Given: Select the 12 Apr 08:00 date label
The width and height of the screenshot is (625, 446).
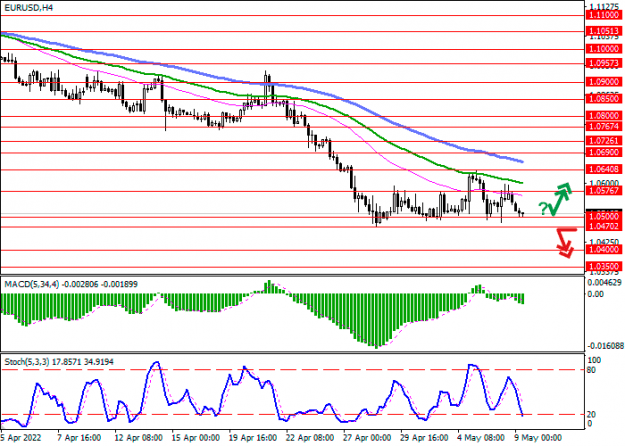Looking at the screenshot, I should coord(139,438).
